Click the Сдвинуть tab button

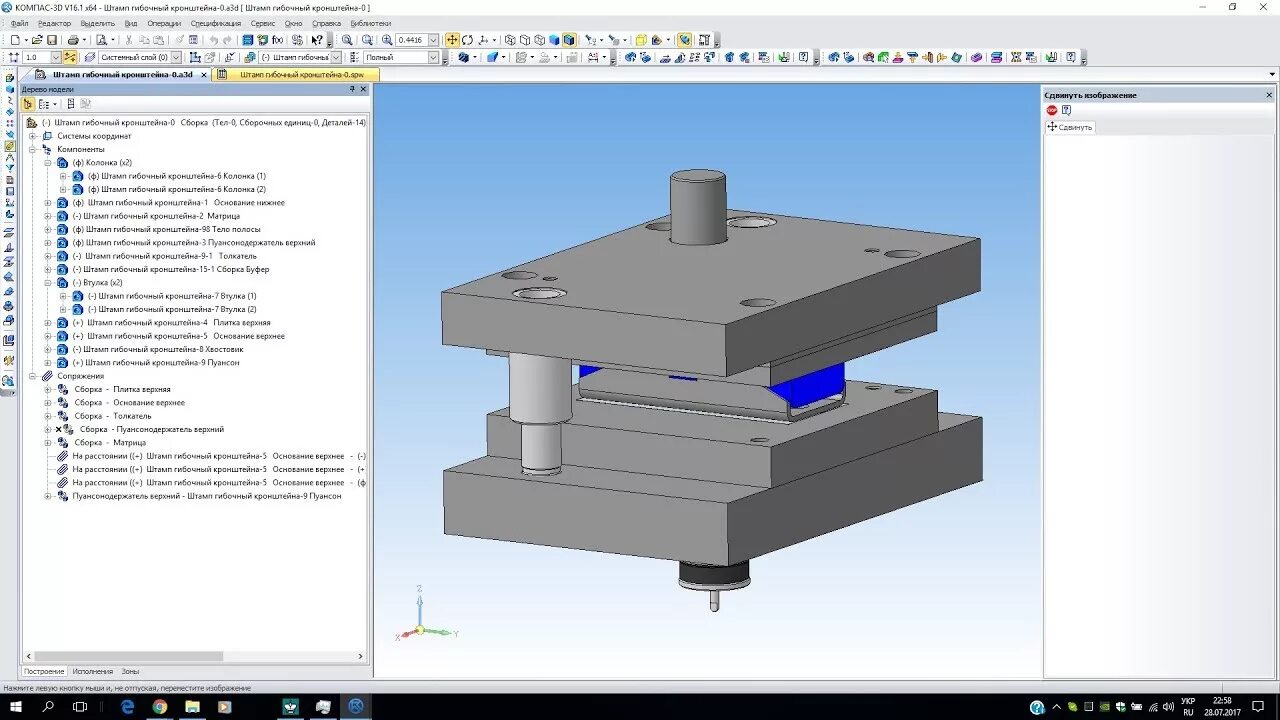tap(1070, 127)
